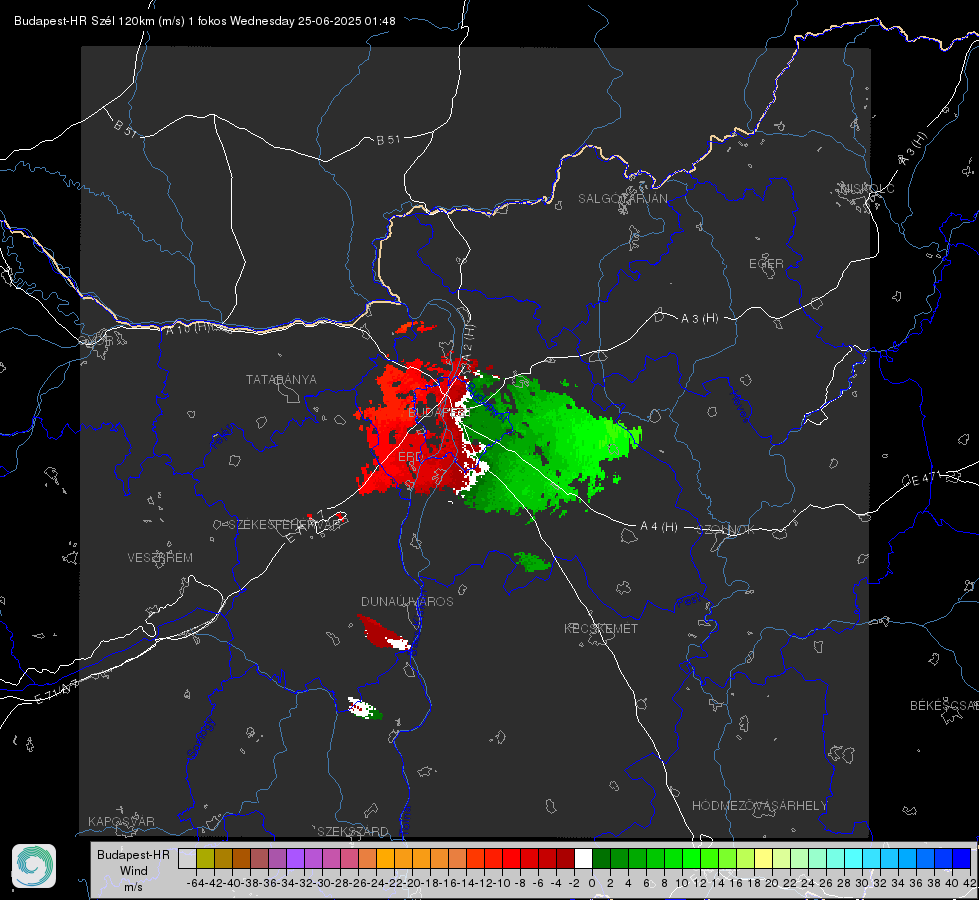Image resolution: width=979 pixels, height=900 pixels.
Task: Click the BÉKÉSCSABA label at right edge
Action: click(944, 705)
